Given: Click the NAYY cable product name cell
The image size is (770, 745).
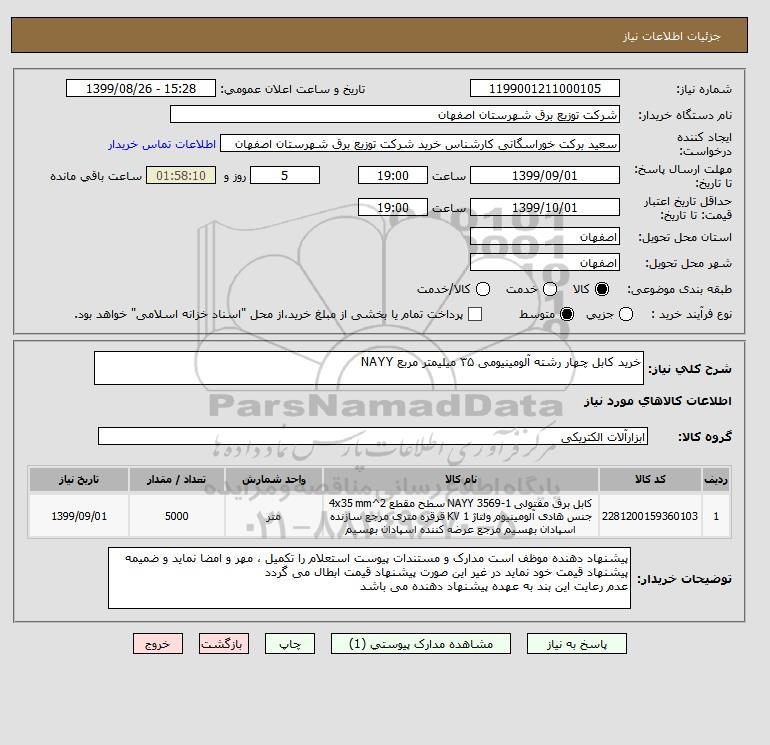Looking at the screenshot, I should [461, 516].
